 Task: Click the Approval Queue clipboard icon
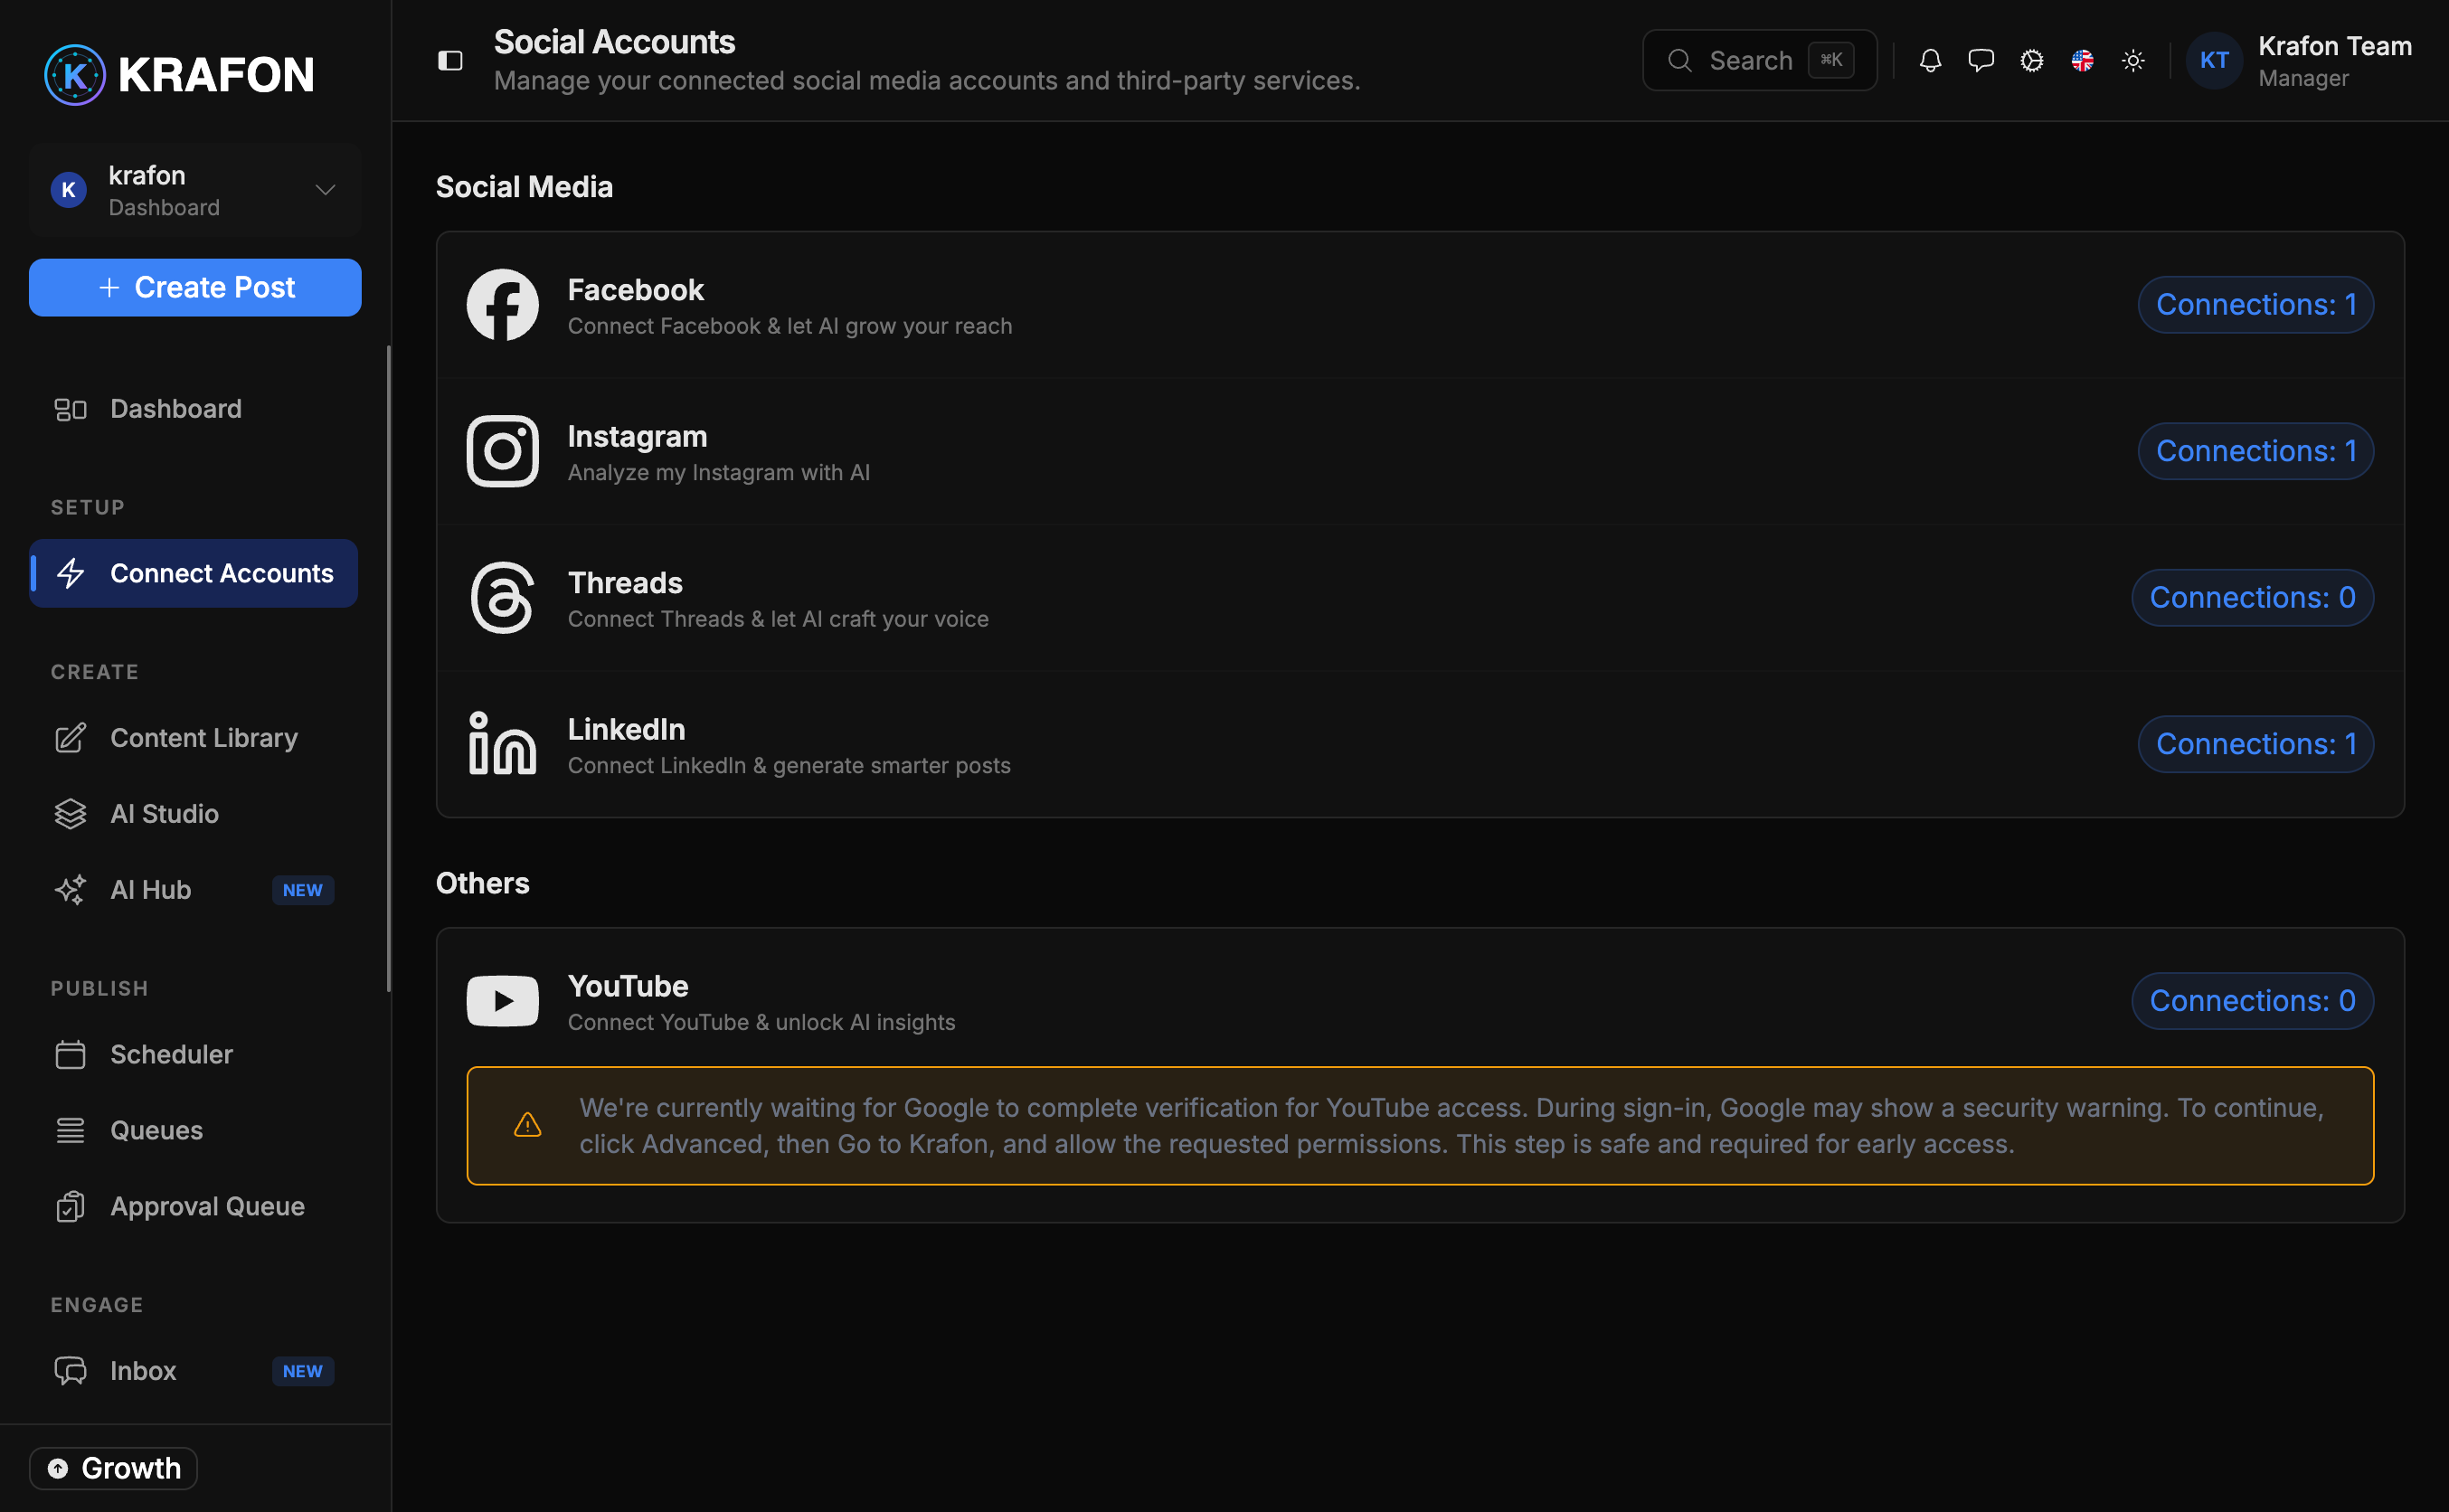coord(70,1206)
